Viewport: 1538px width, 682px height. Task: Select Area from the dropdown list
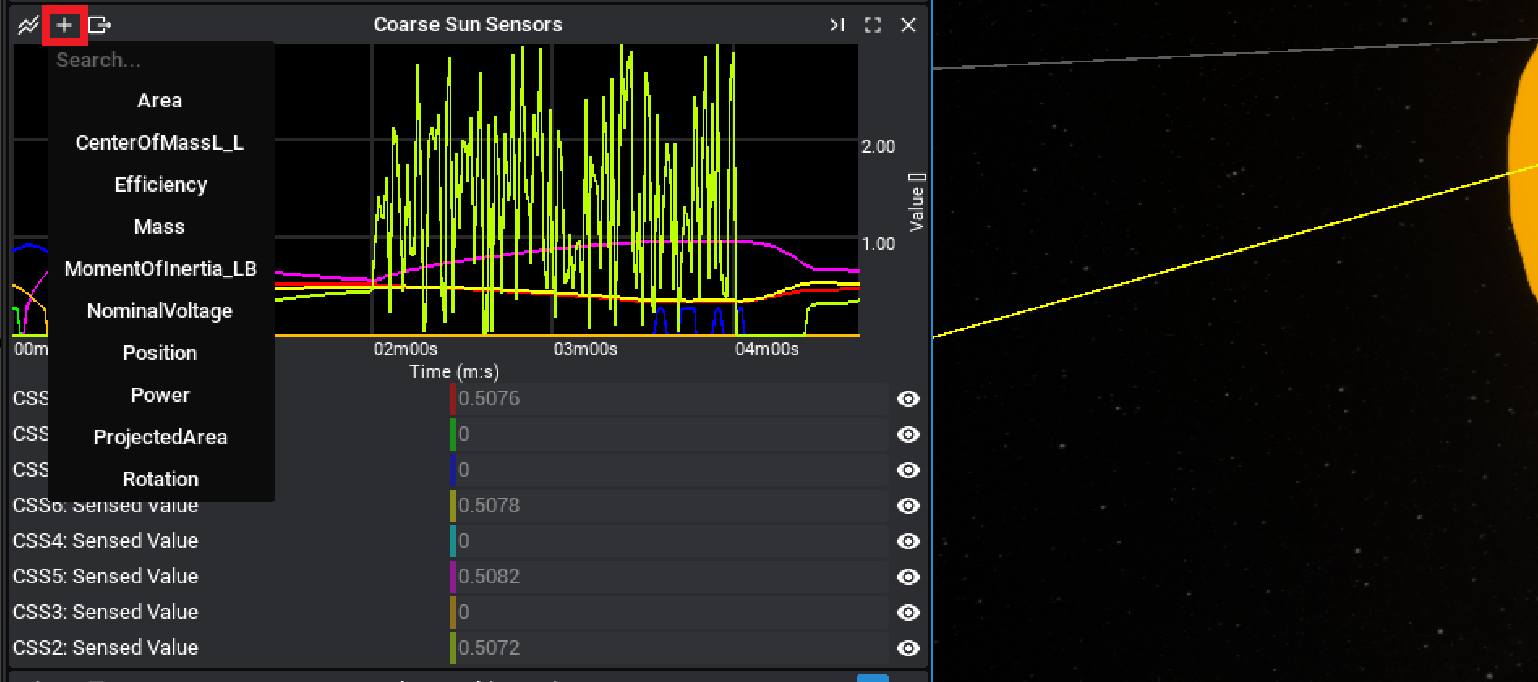coord(160,101)
